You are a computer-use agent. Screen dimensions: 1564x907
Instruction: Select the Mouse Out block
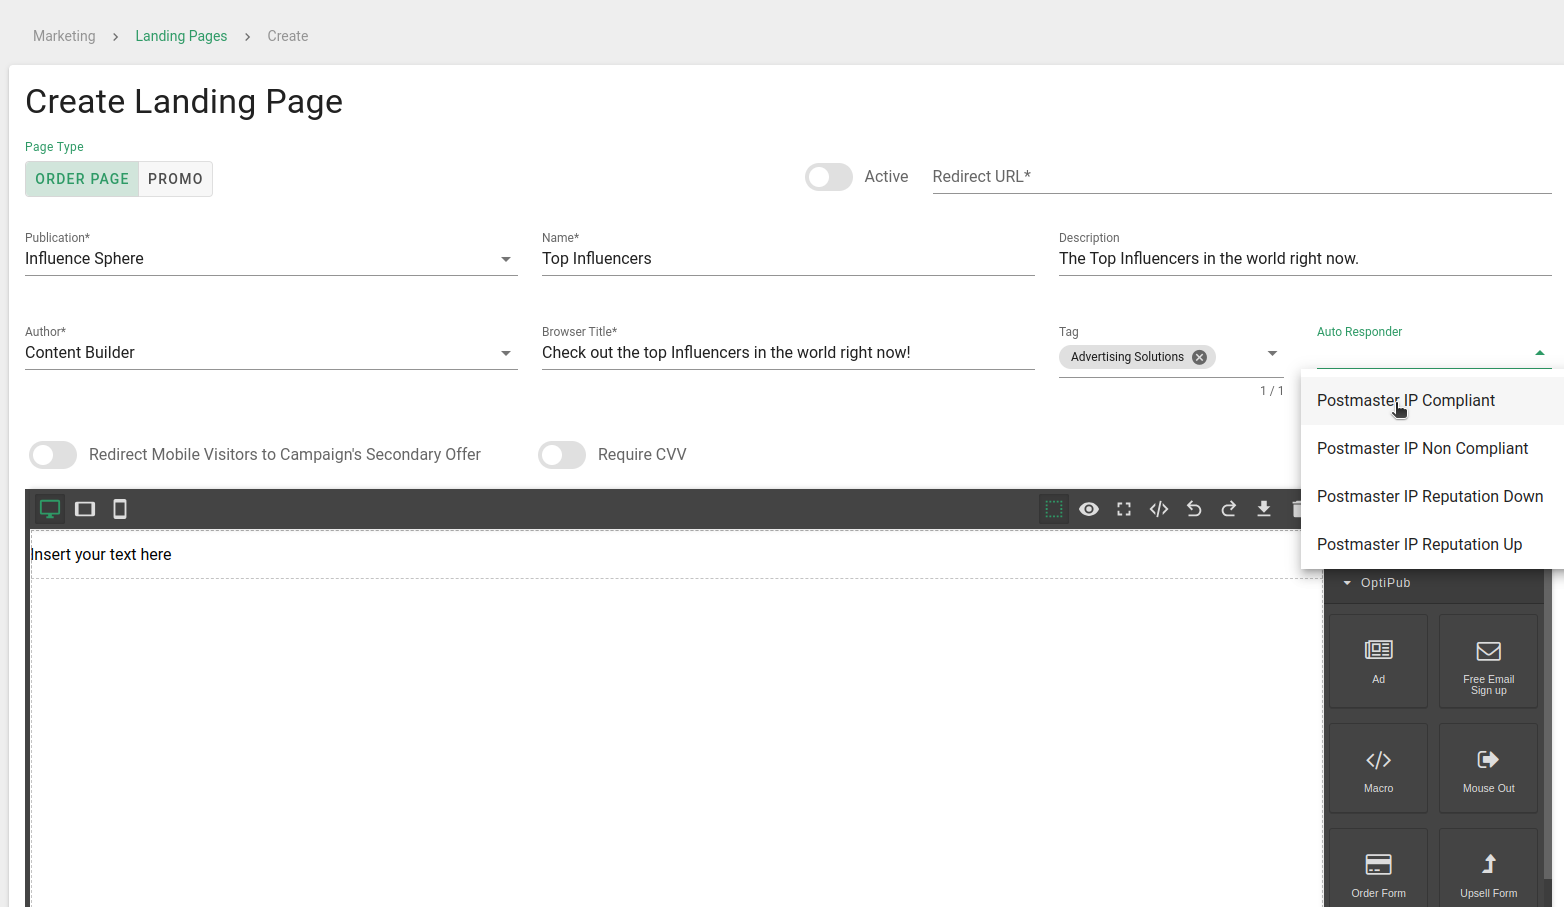[1488, 768]
